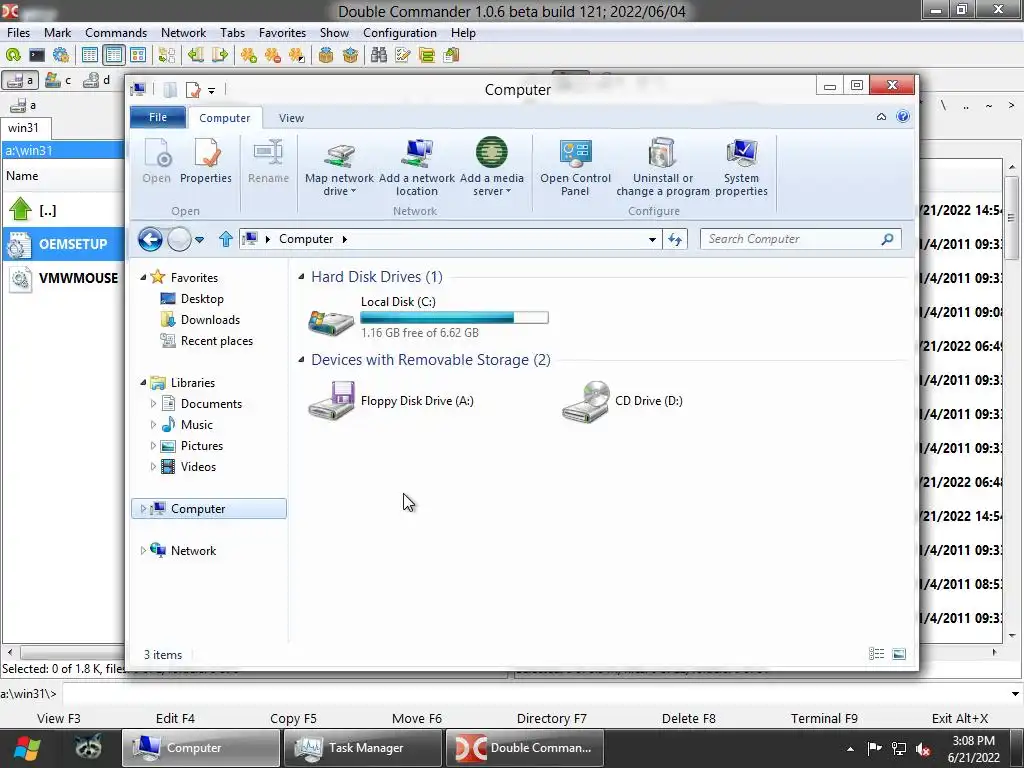1024x768 pixels.
Task: Open the address bar history dropdown
Action: pyautogui.click(x=652, y=240)
